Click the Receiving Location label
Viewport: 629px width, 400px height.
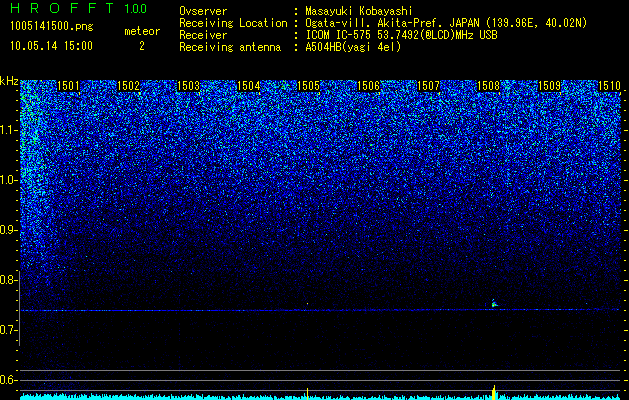[233, 23]
